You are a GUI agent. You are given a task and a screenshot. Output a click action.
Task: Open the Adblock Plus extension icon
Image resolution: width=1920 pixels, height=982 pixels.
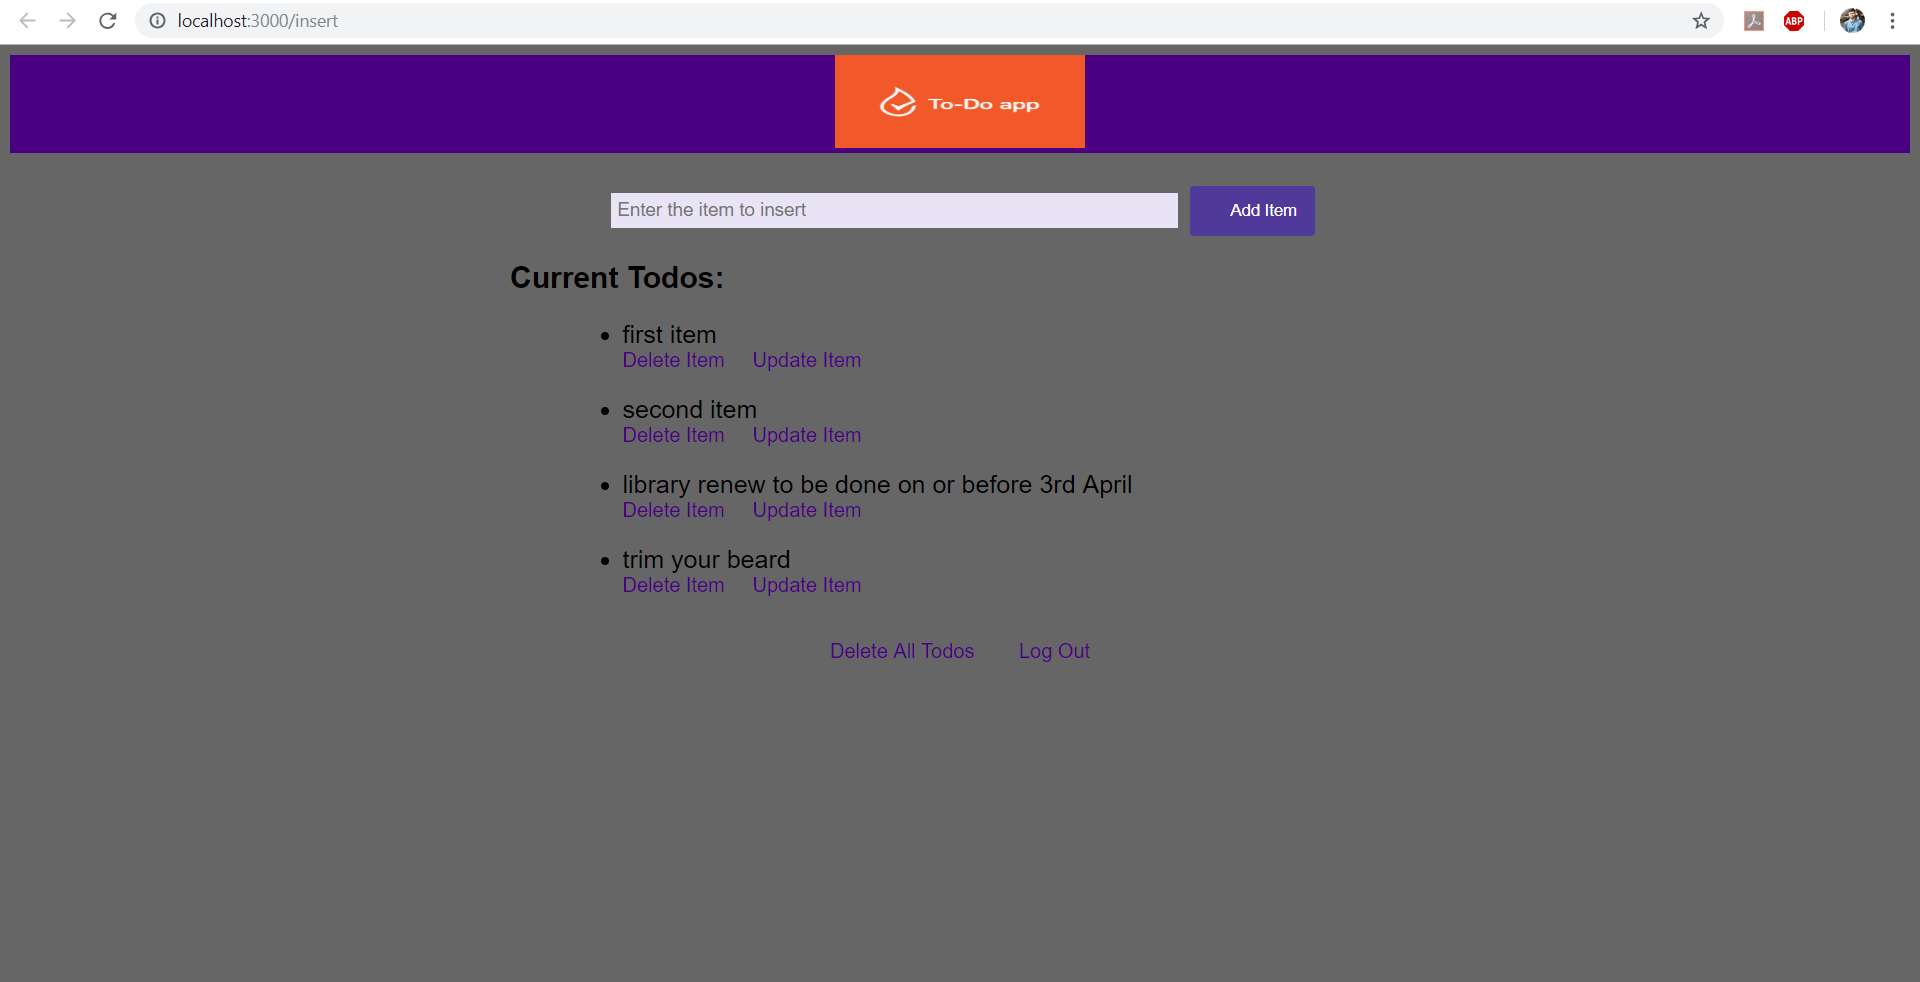click(1793, 20)
